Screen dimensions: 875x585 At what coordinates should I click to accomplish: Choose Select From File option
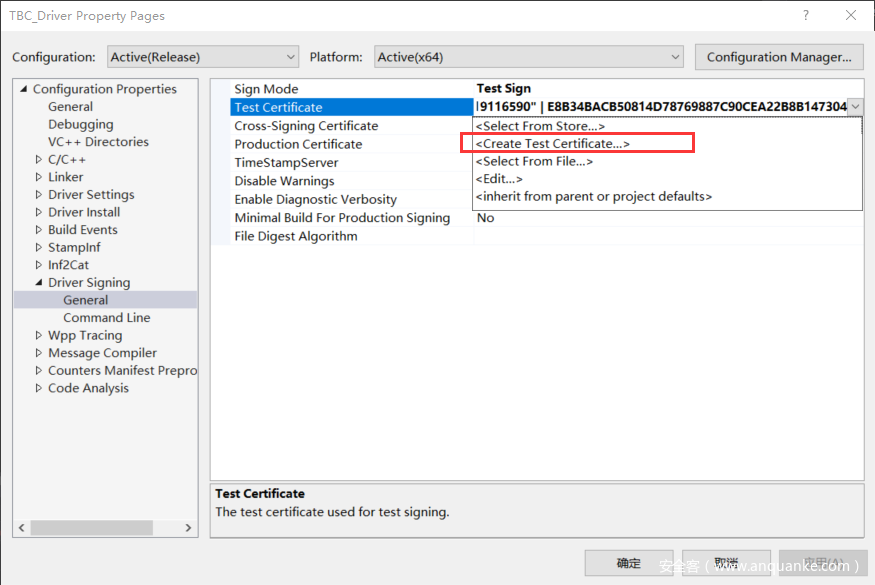[x=534, y=161]
